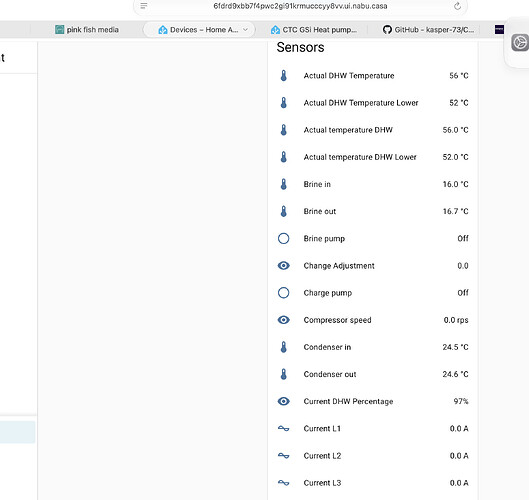This screenshot has width=529, height=500.
Task: Click thermometer icon of Actual temperature DHW
Action: point(283,130)
